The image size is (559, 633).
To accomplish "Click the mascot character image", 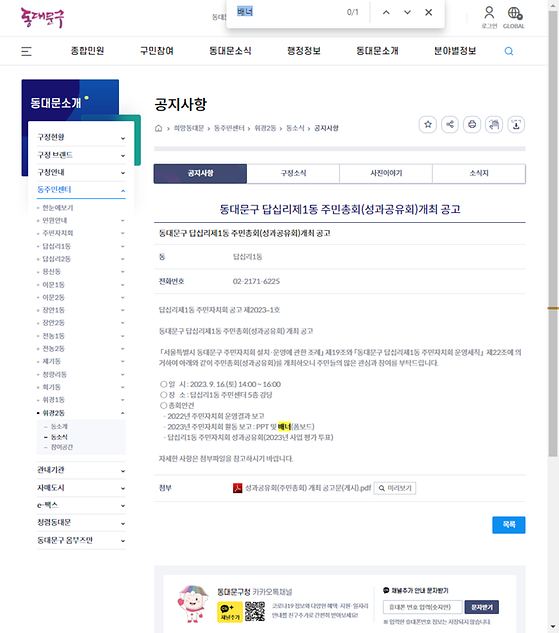I will tap(193, 604).
